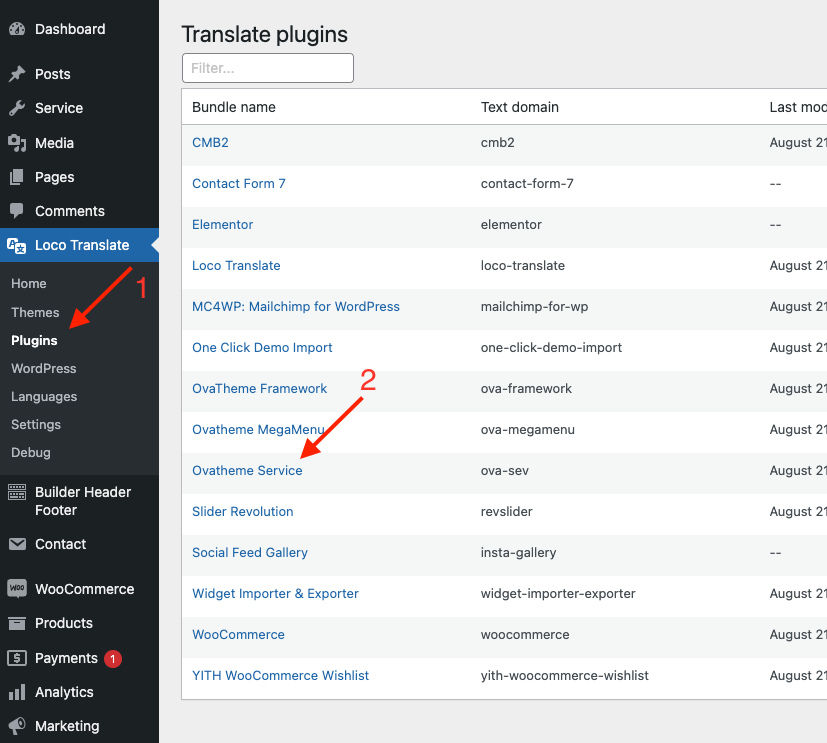Sort by Bundle name column header

(234, 107)
